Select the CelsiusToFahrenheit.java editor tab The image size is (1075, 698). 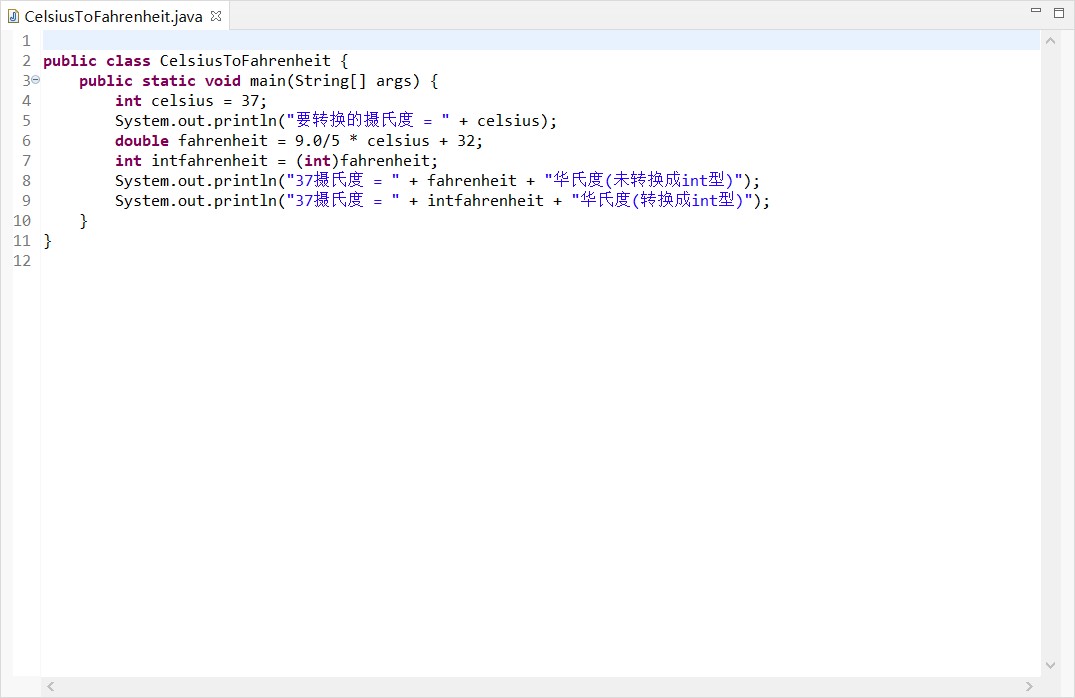tap(113, 16)
